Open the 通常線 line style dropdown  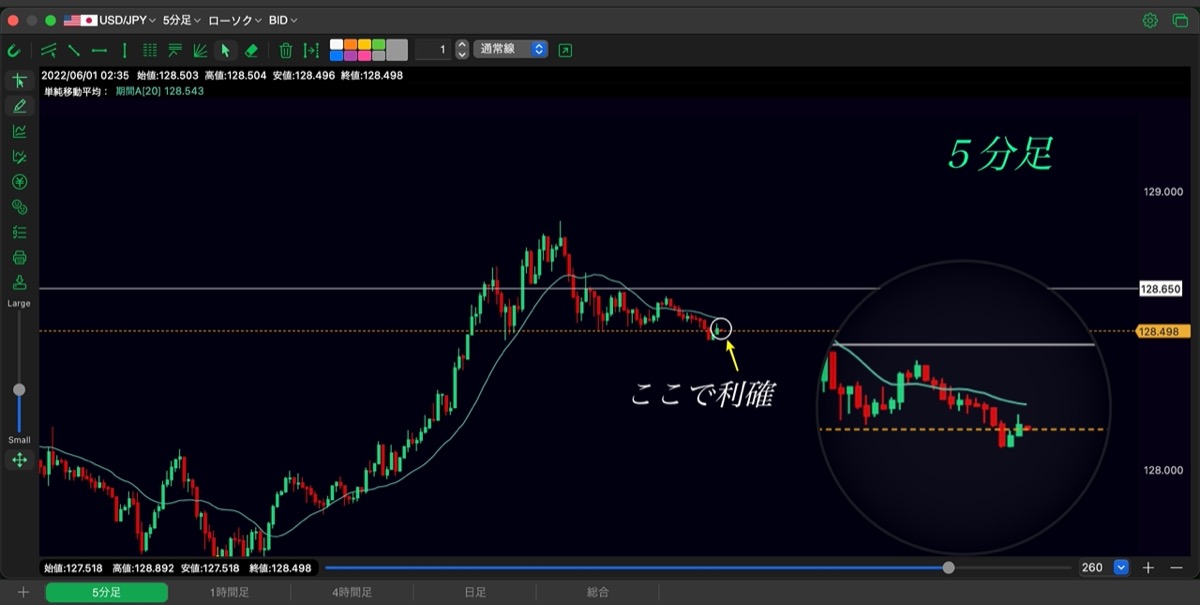click(511, 49)
